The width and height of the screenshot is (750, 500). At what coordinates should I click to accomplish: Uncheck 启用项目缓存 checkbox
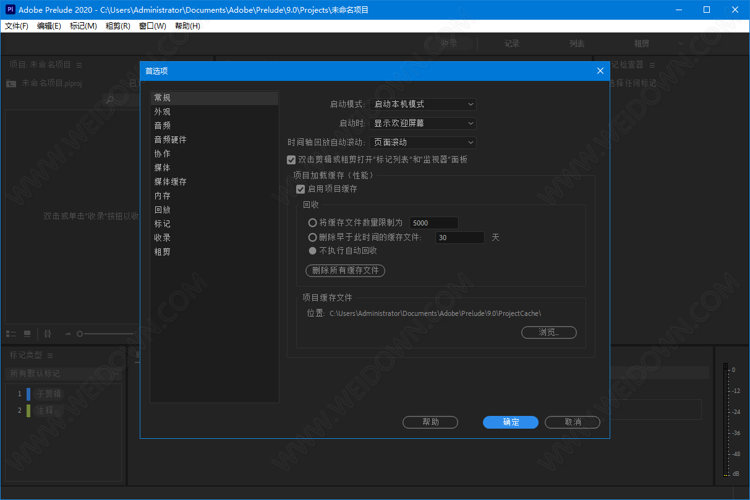(x=300, y=189)
